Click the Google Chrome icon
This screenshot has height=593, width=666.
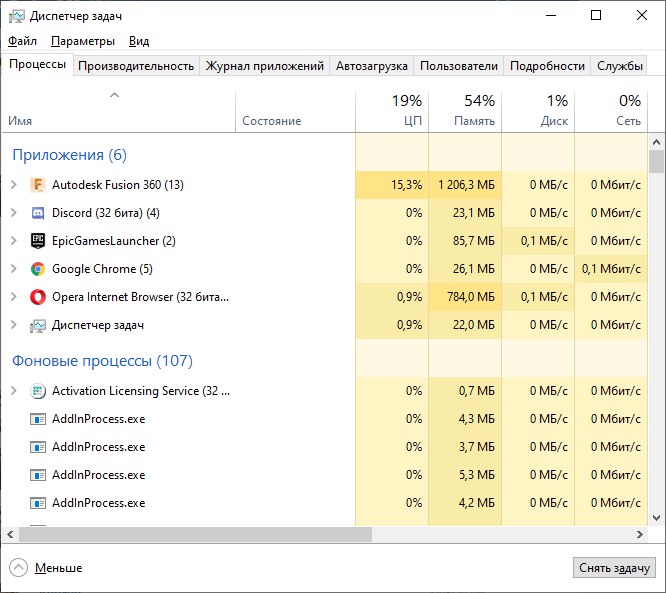[x=38, y=269]
